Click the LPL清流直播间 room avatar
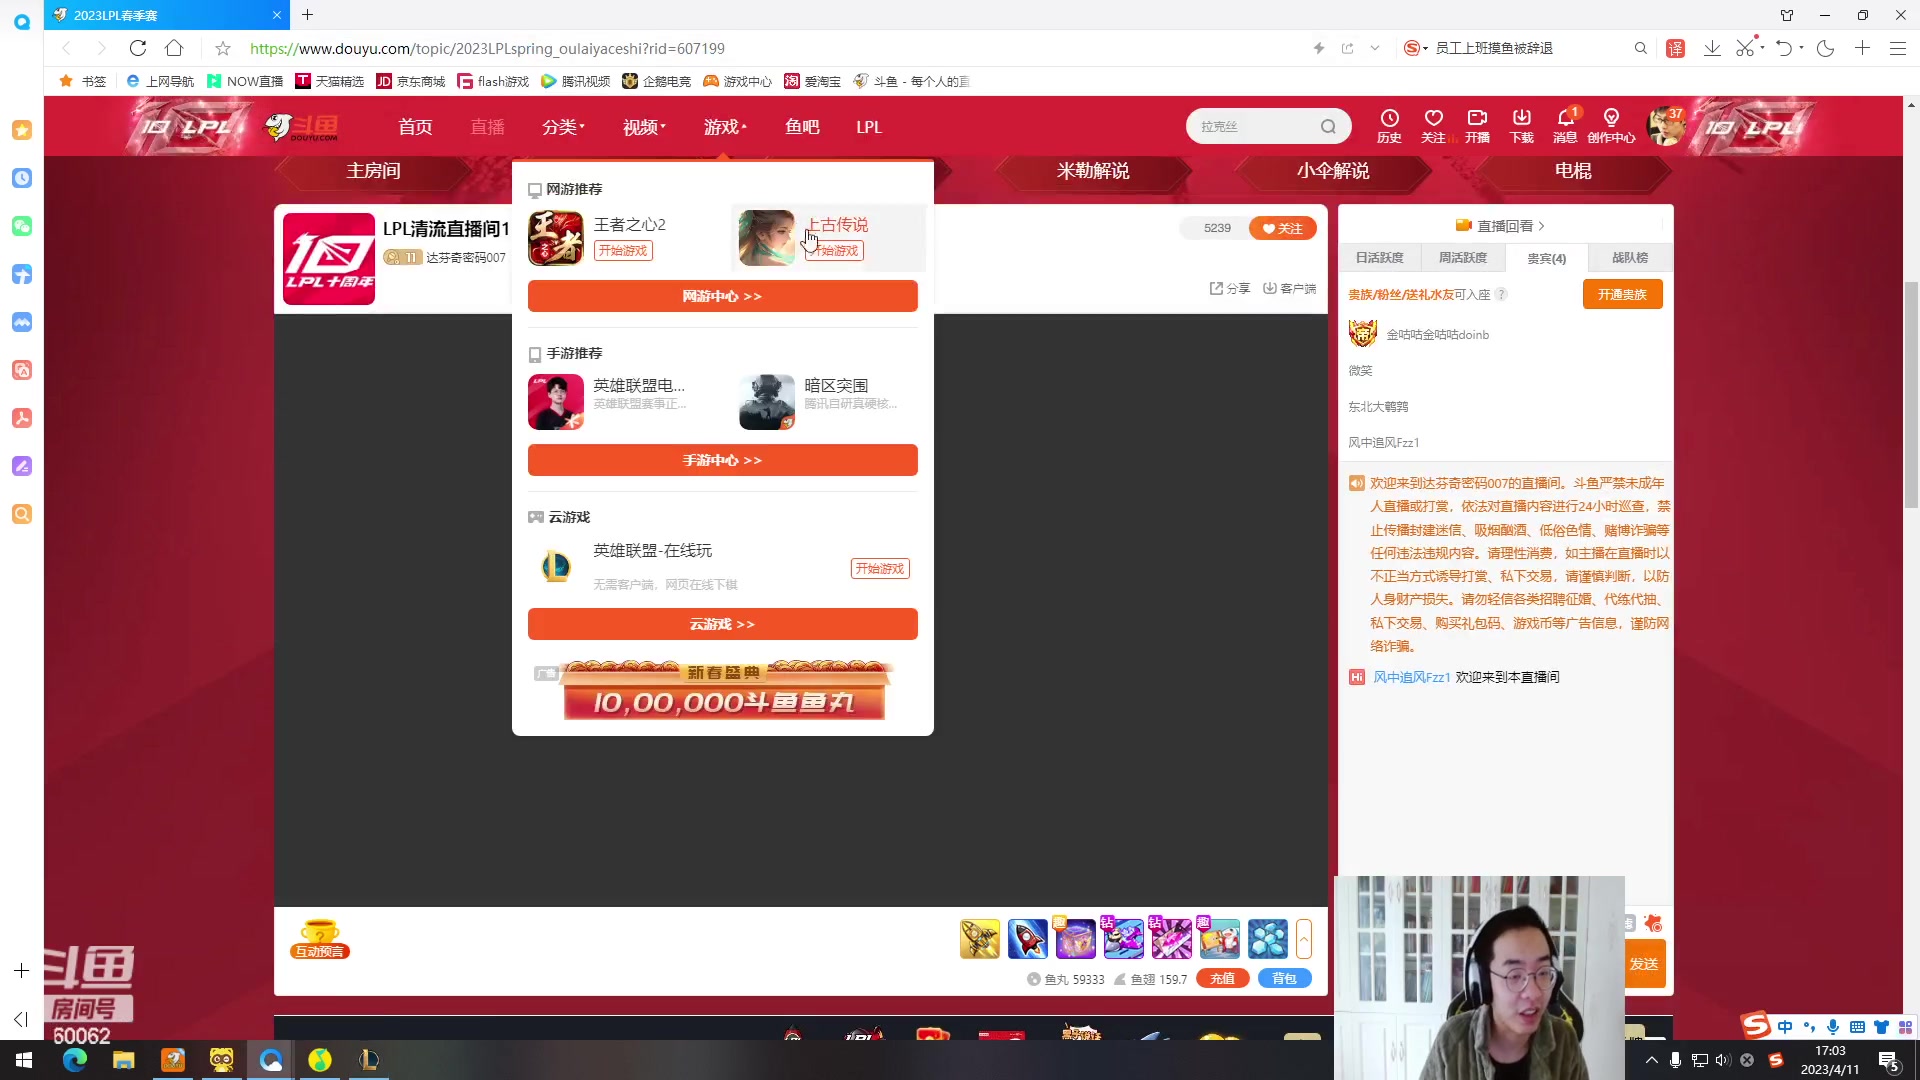Image resolution: width=1920 pixels, height=1080 pixels. (x=329, y=258)
